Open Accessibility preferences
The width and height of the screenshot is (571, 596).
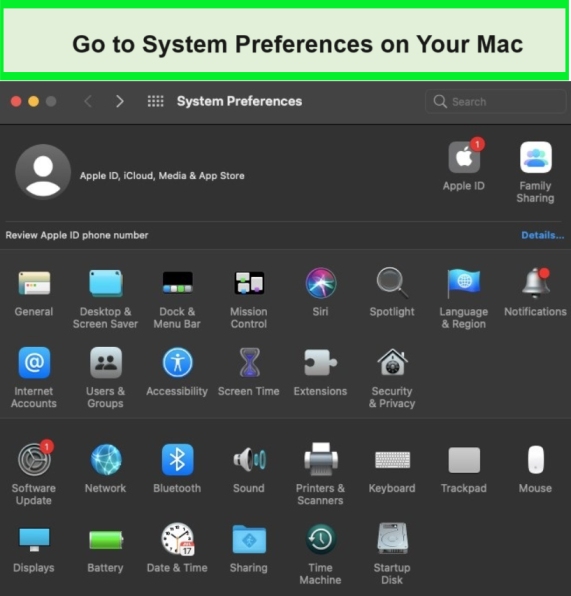178,363
